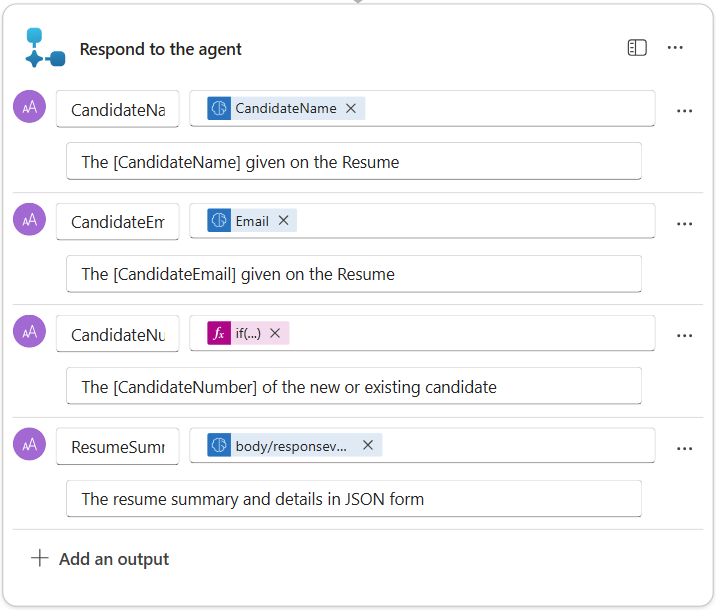716x610 pixels.
Task: Click the text type icon beside CandidateName
Action: coord(30,107)
